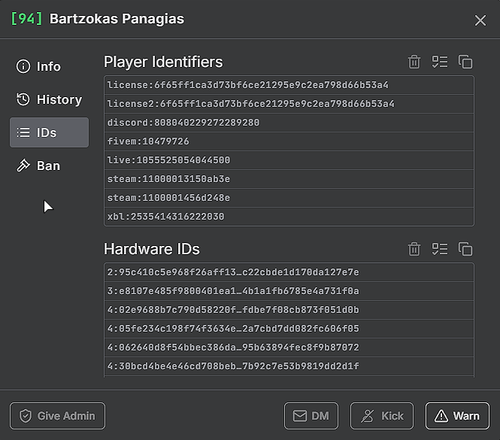Click select-all checklist icon for Player Identifiers
500x440 pixels.
coord(440,62)
